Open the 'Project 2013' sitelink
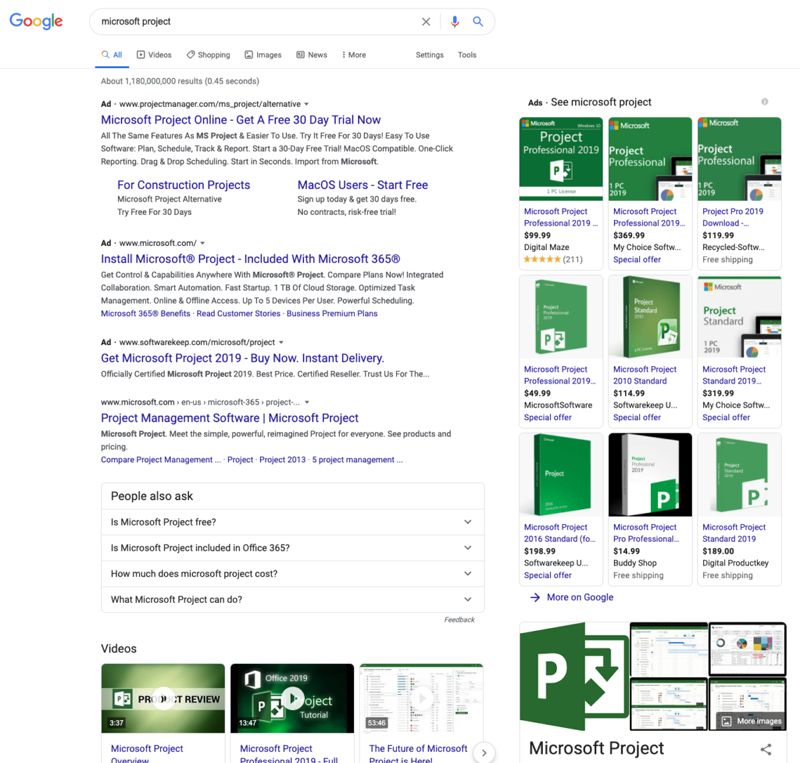 tap(283, 460)
